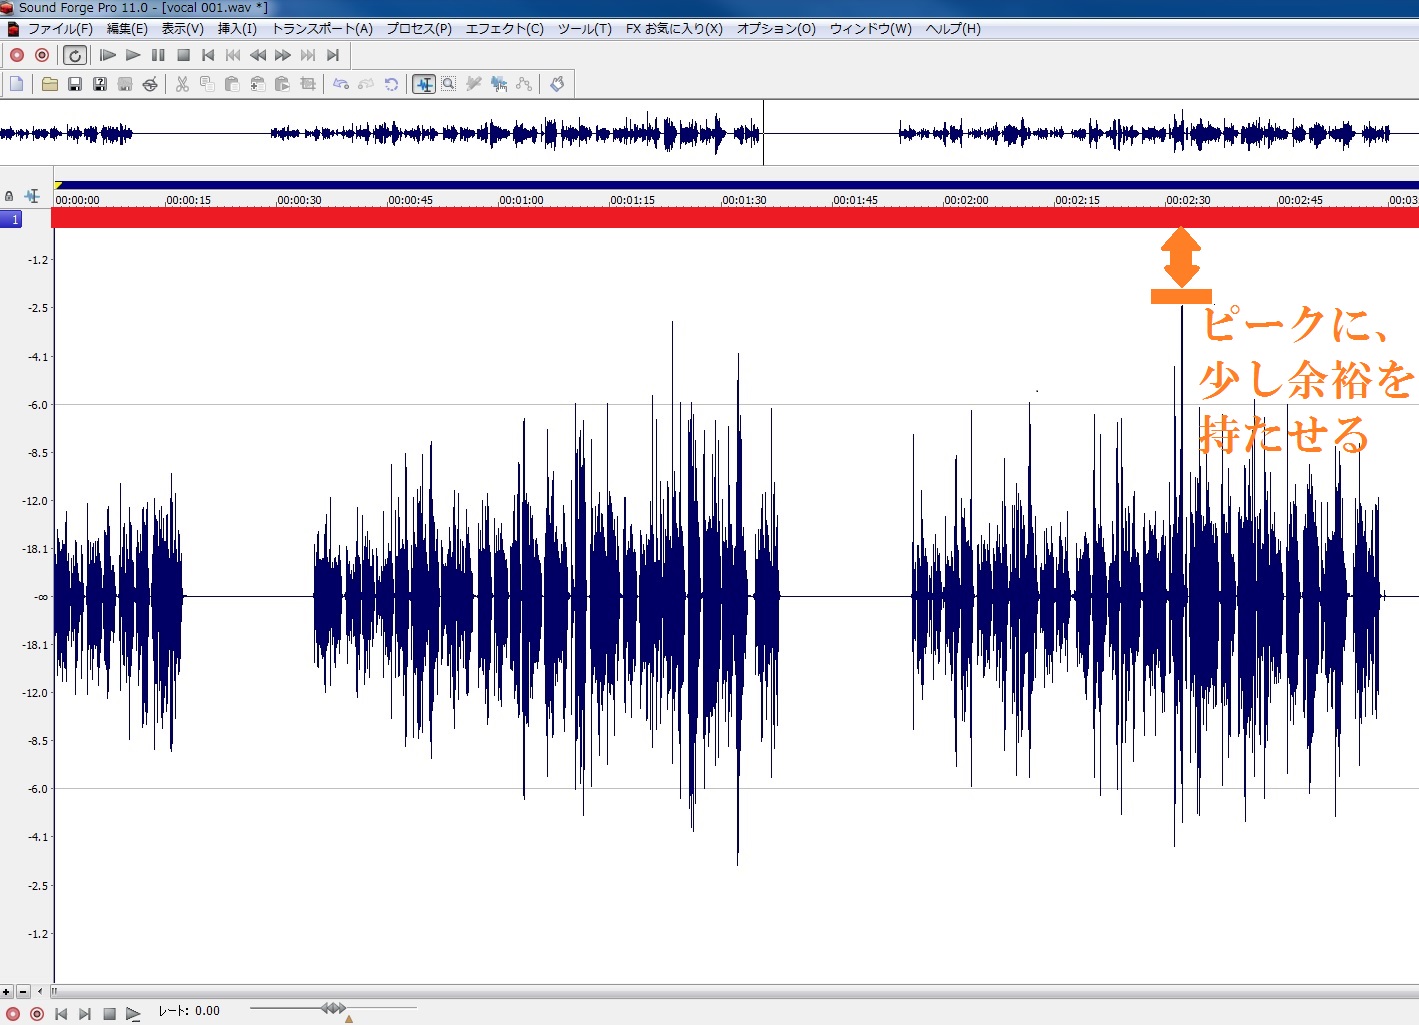This screenshot has height=1025, width=1419.
Task: Click Arm and Record in the bottom window transport
Action: pyautogui.click(x=37, y=1014)
